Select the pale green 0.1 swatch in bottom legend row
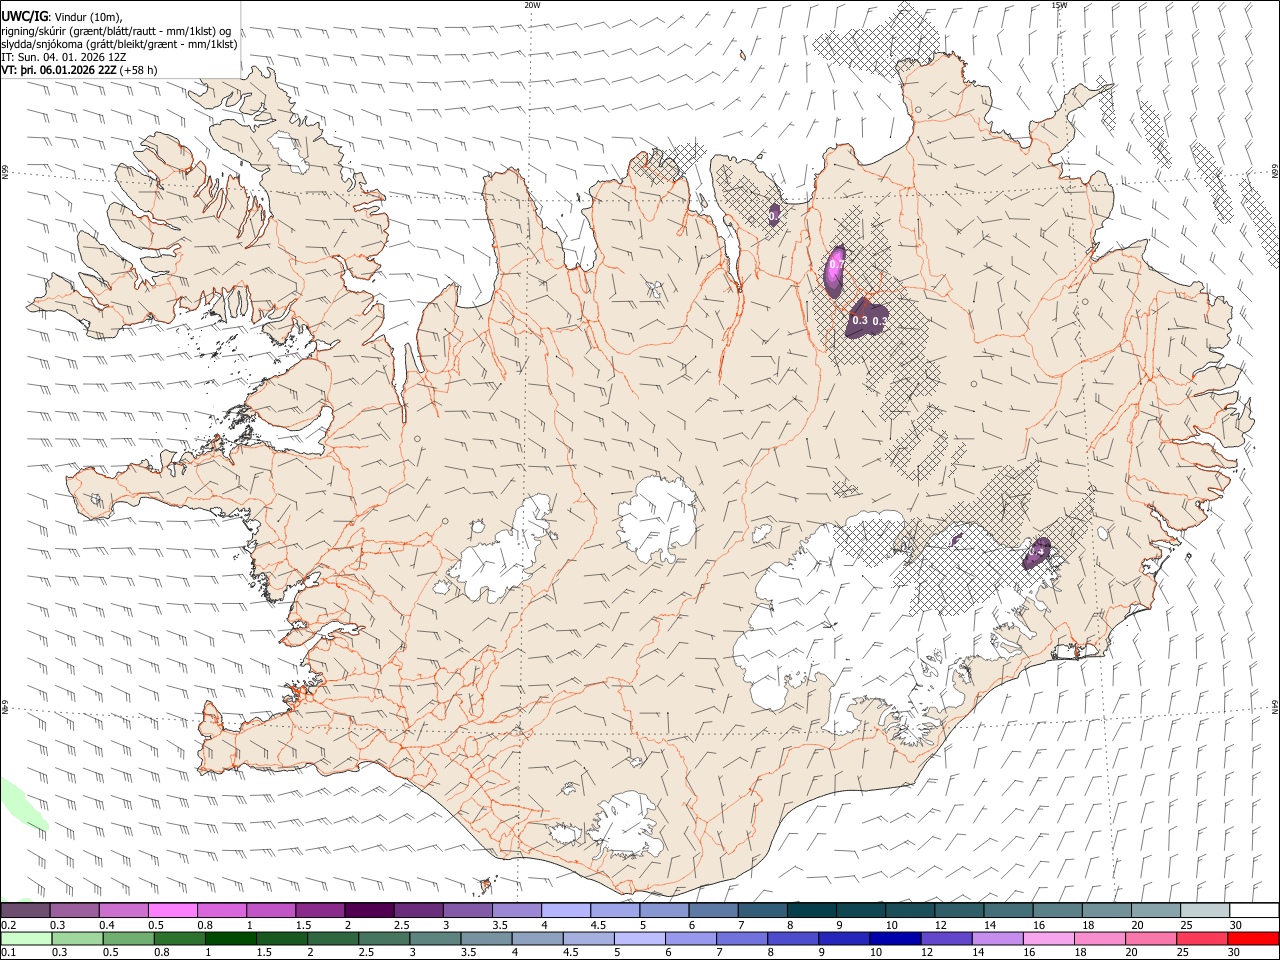 click(26, 938)
